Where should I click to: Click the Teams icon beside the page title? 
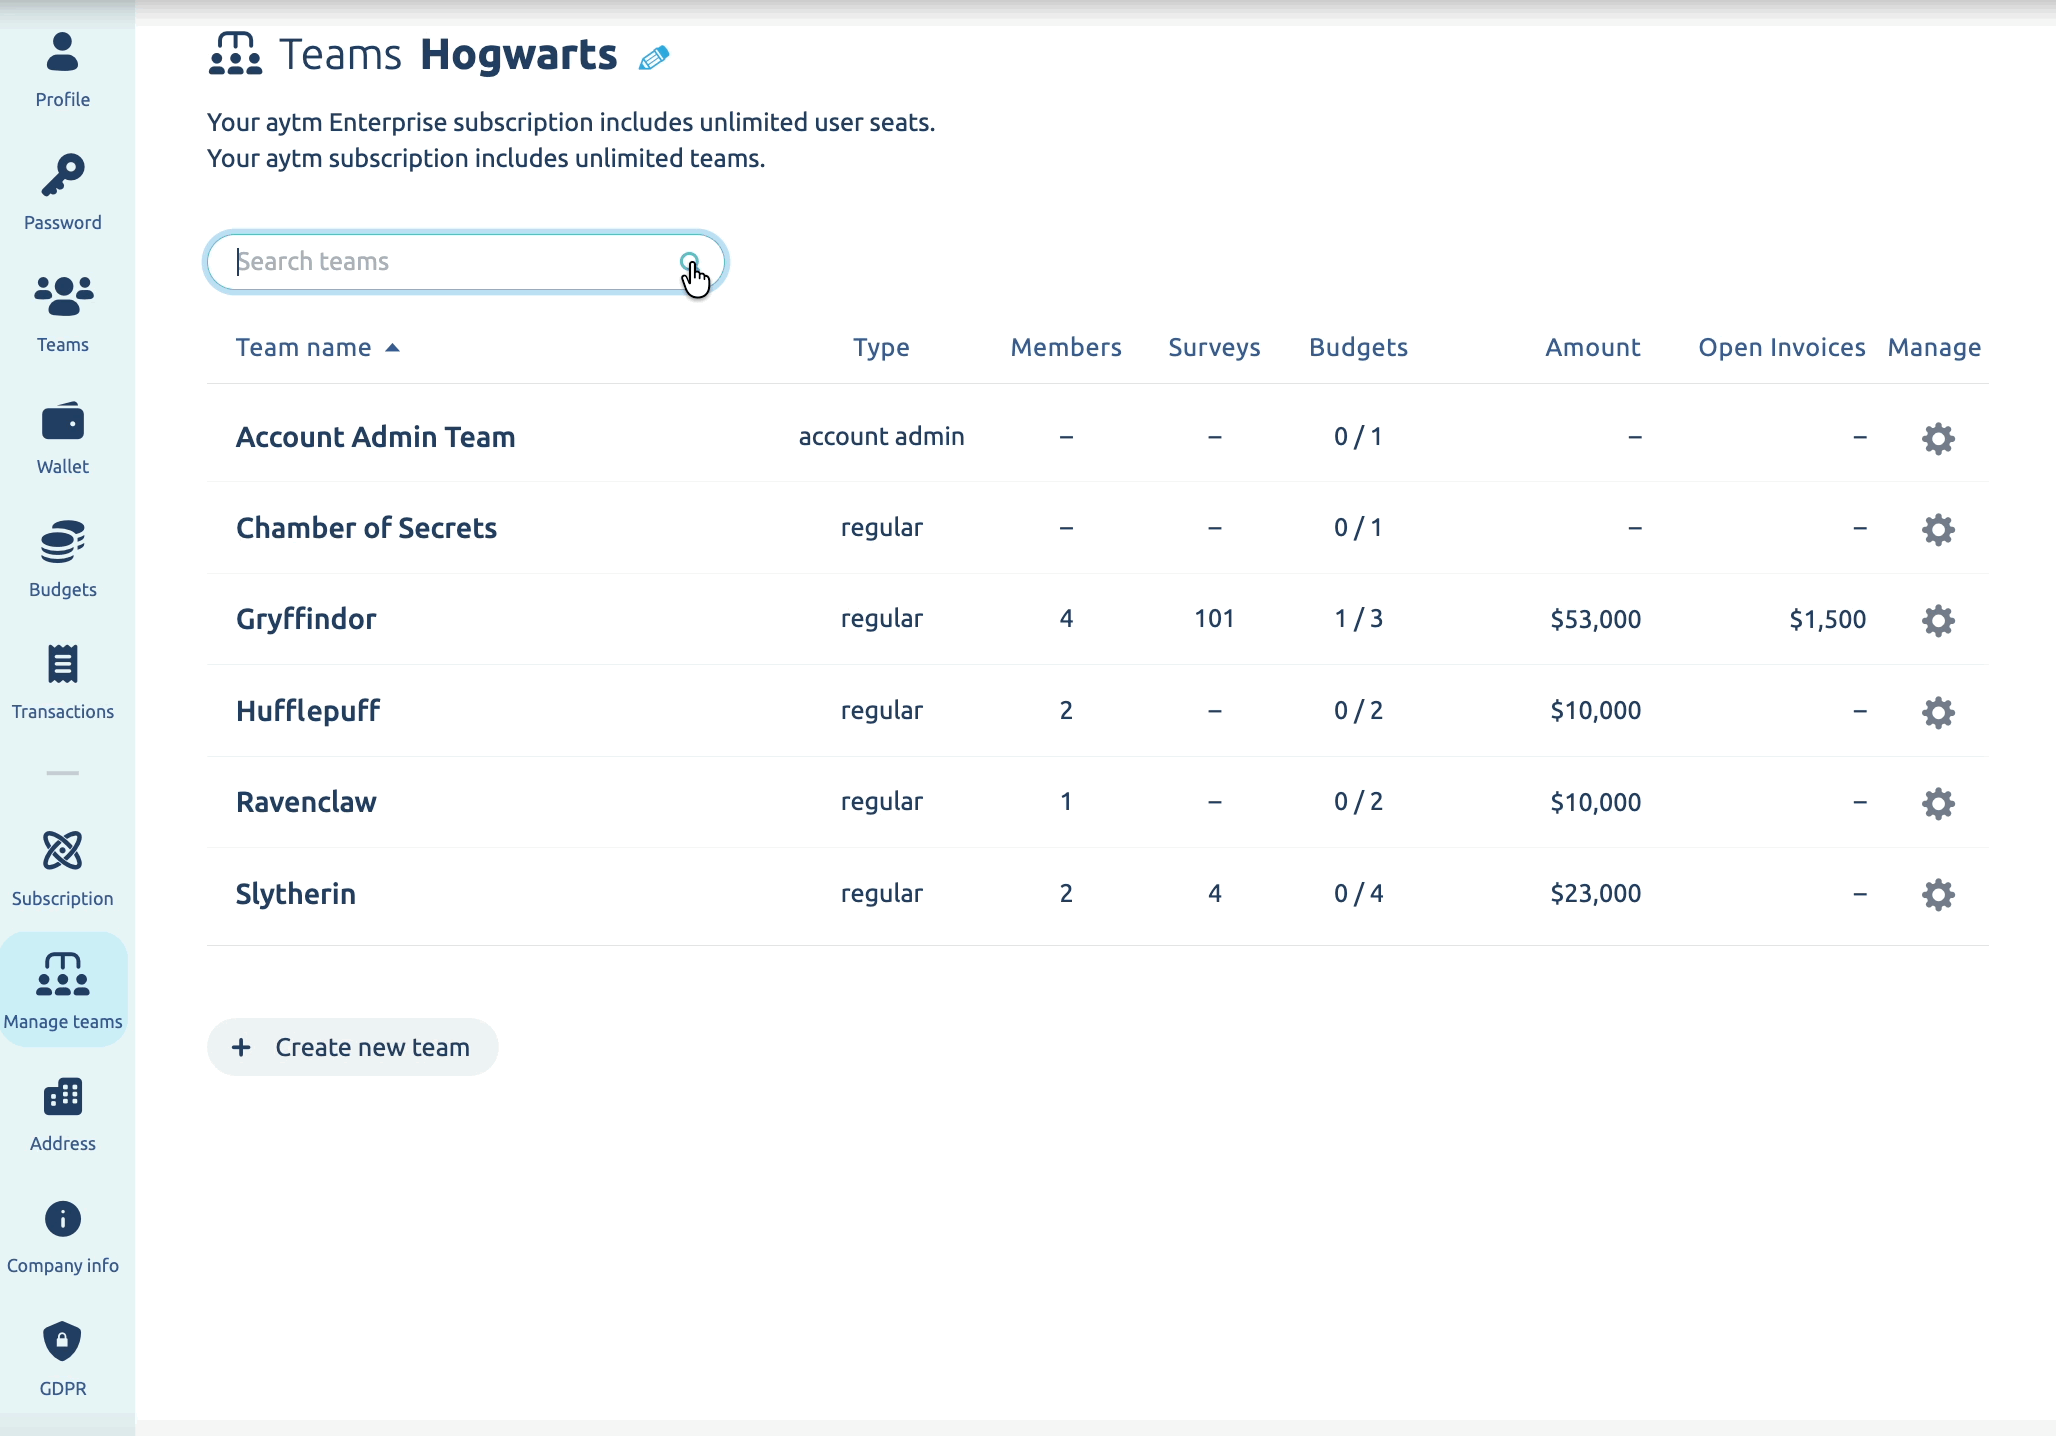pos(235,54)
